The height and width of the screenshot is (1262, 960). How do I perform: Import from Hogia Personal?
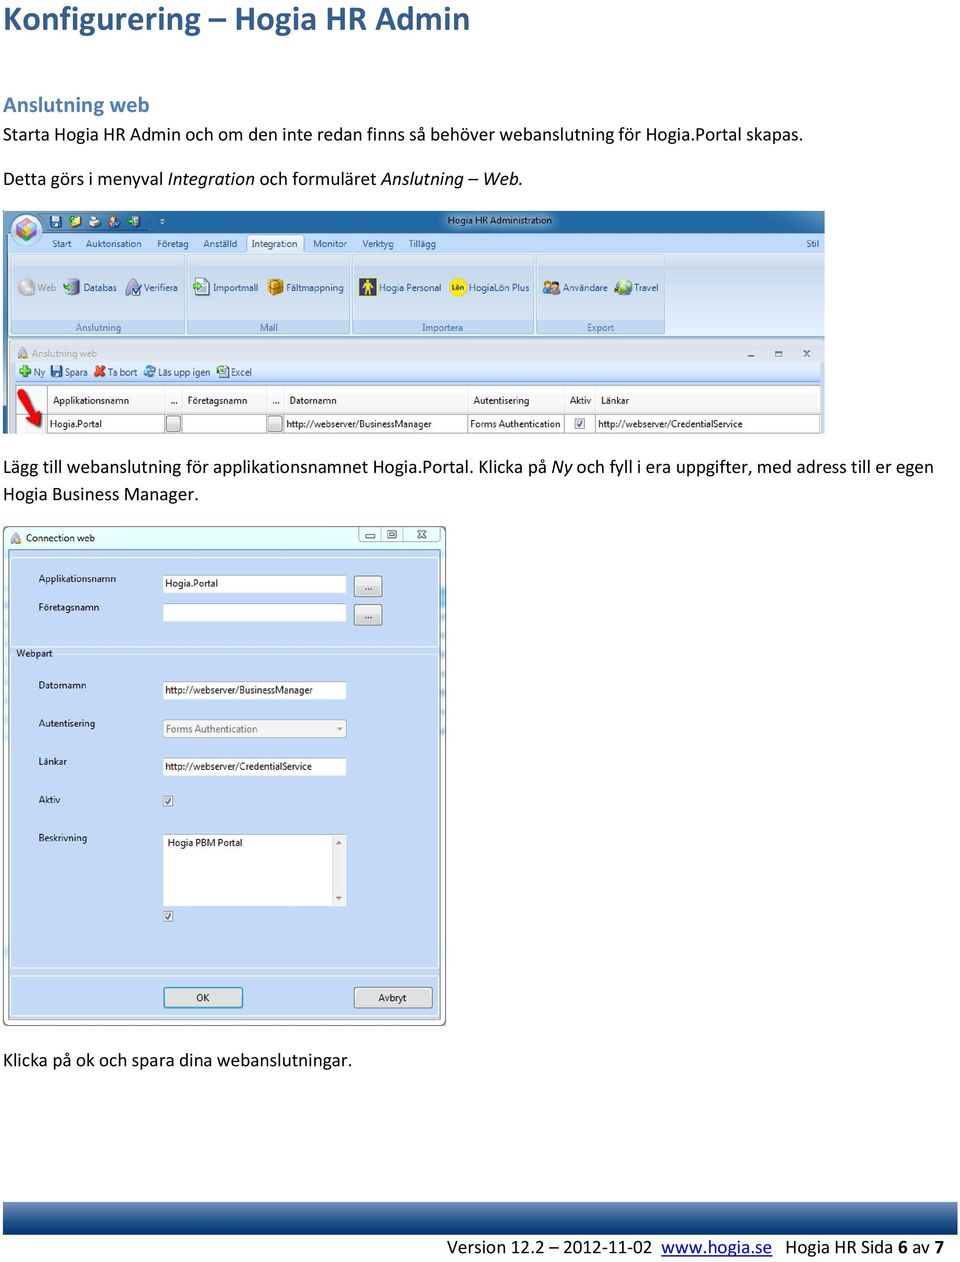click(x=400, y=288)
